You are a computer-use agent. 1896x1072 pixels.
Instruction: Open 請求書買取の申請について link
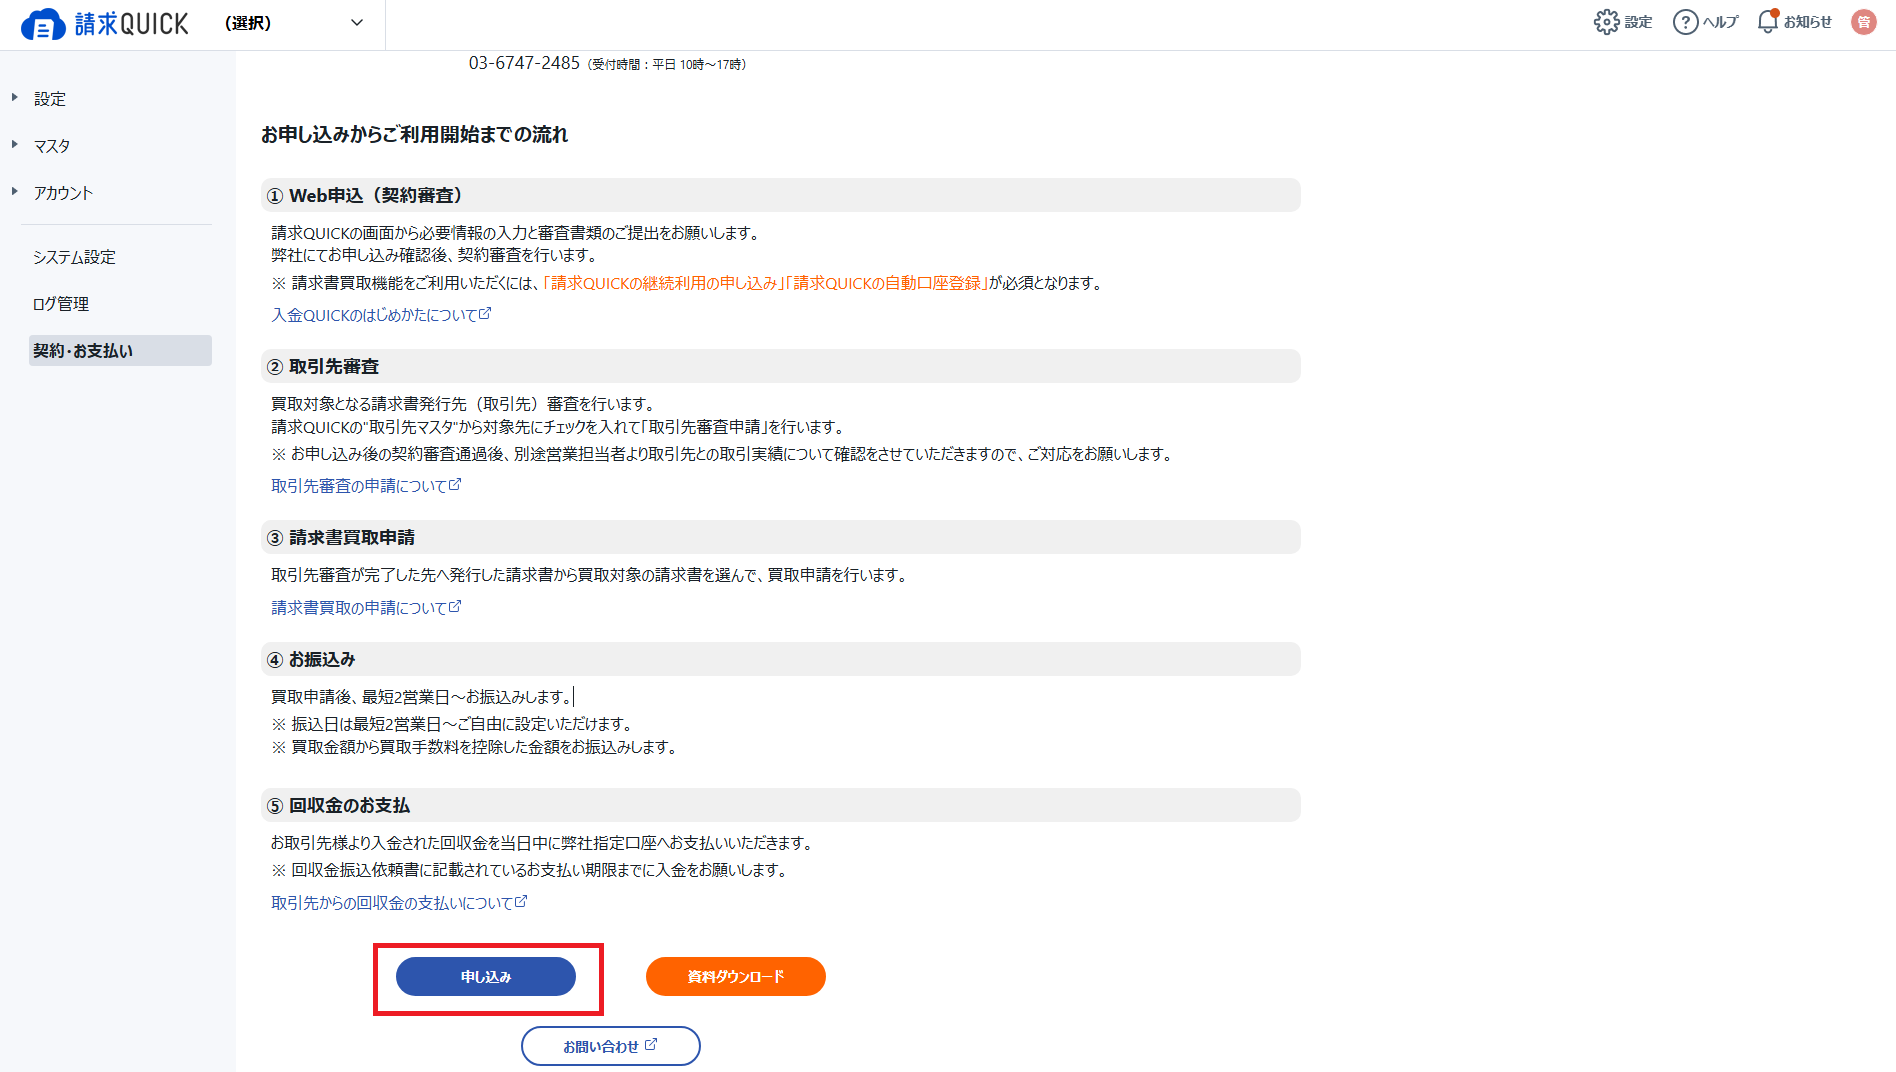(366, 608)
